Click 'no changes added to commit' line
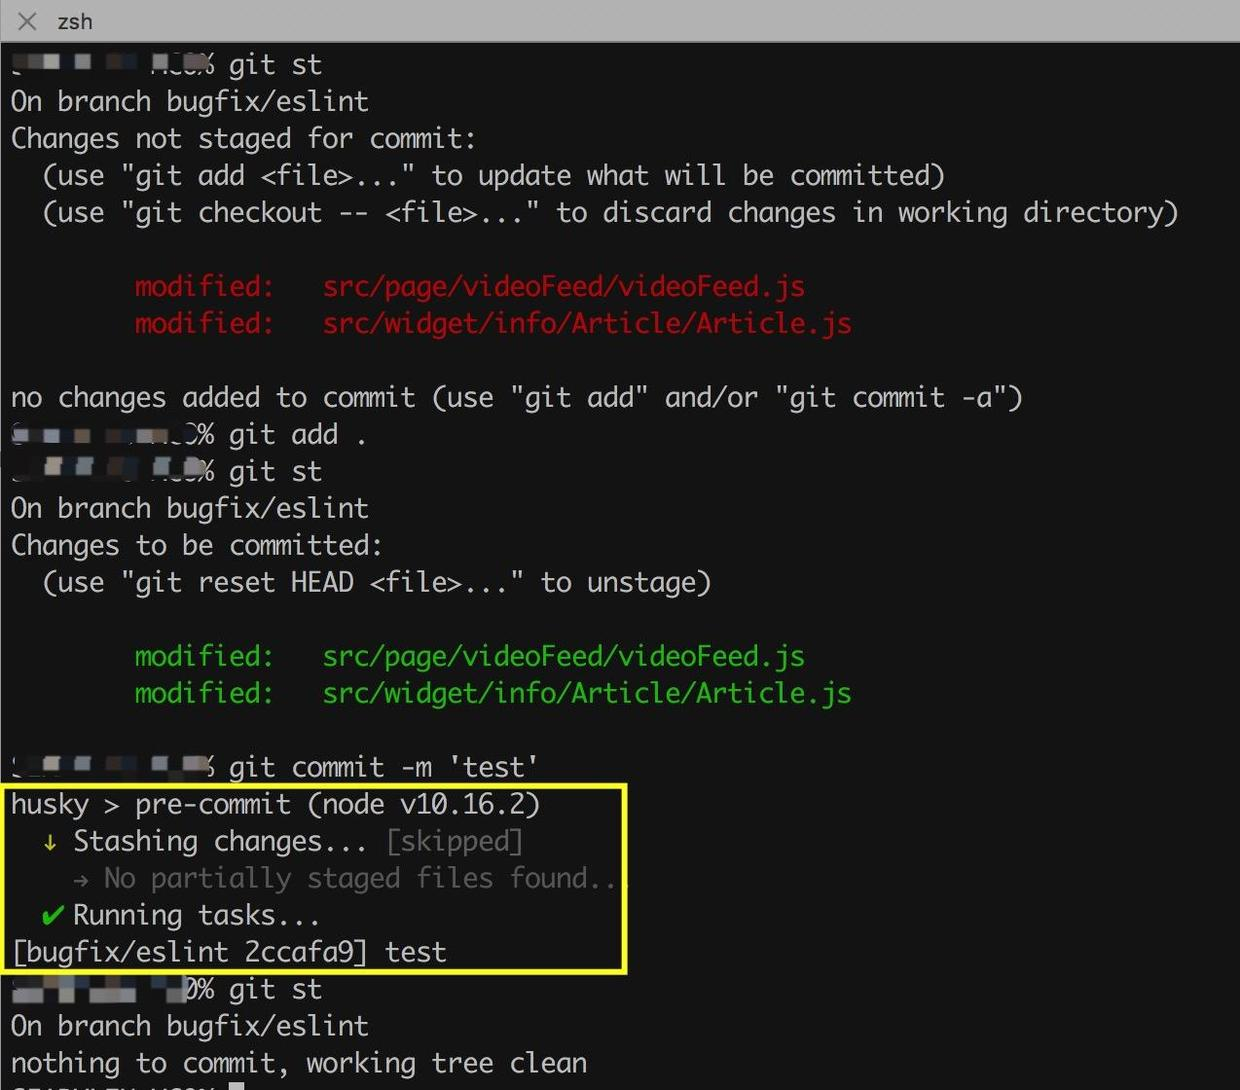The width and height of the screenshot is (1240, 1090). pos(516,398)
